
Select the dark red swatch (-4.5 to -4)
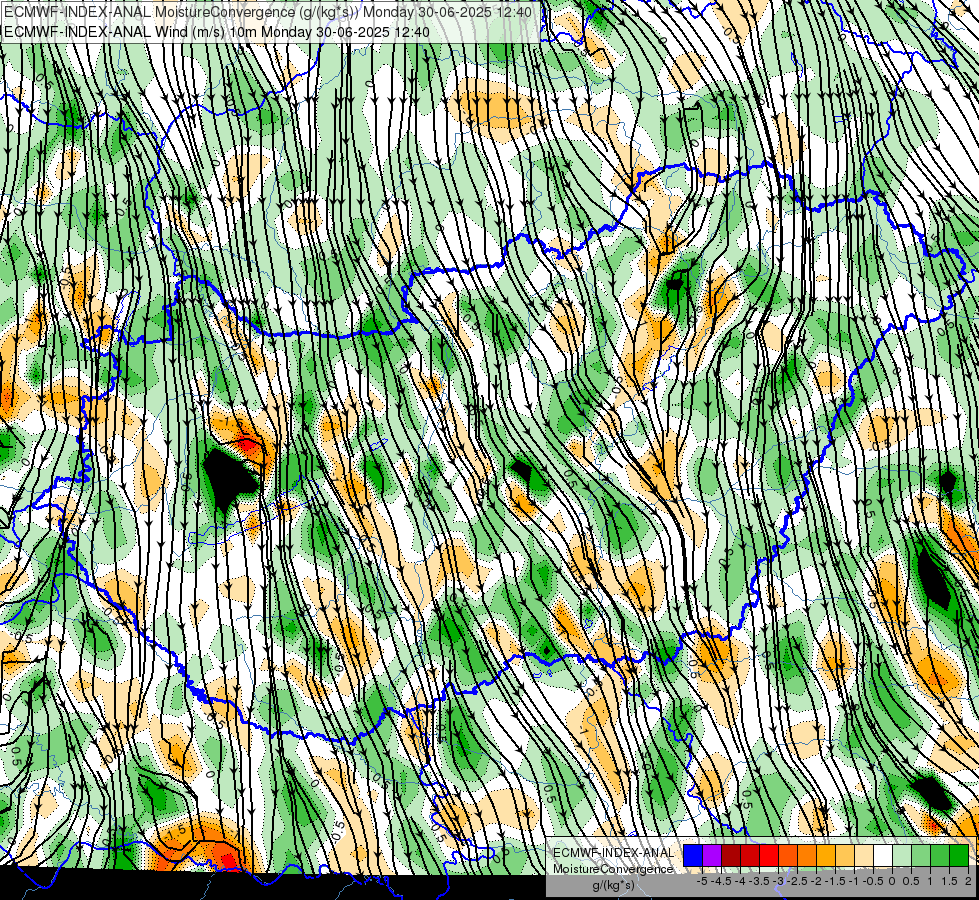[x=731, y=855]
